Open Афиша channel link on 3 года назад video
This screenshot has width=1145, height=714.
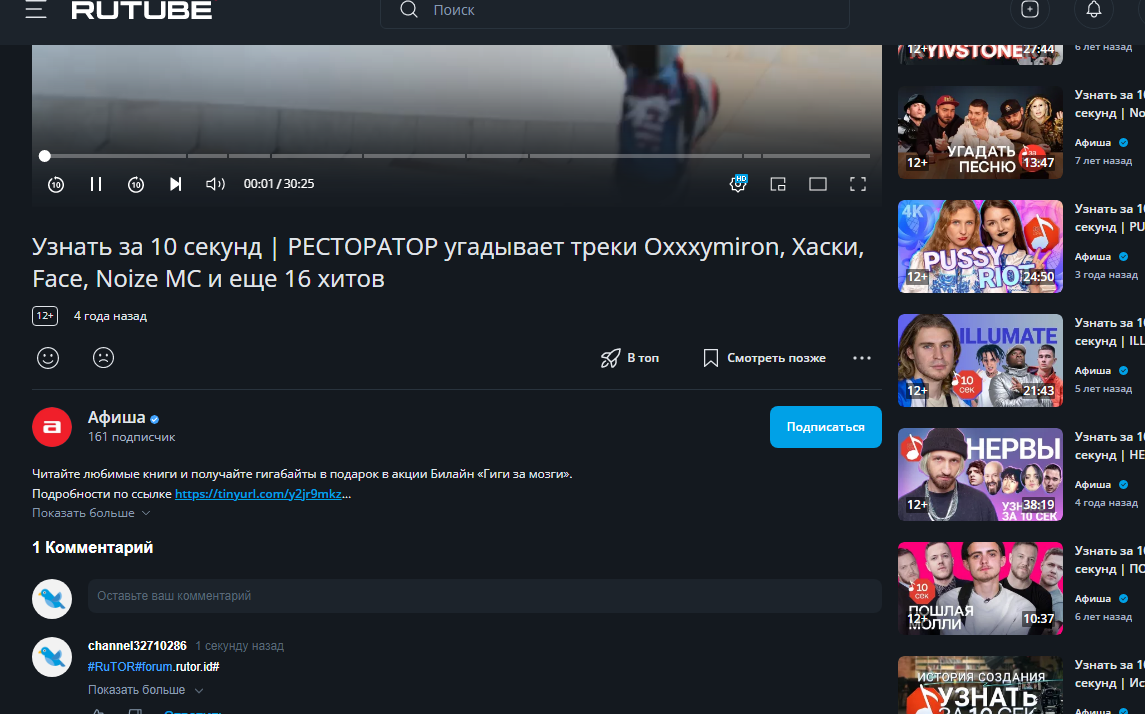[x=1093, y=256]
